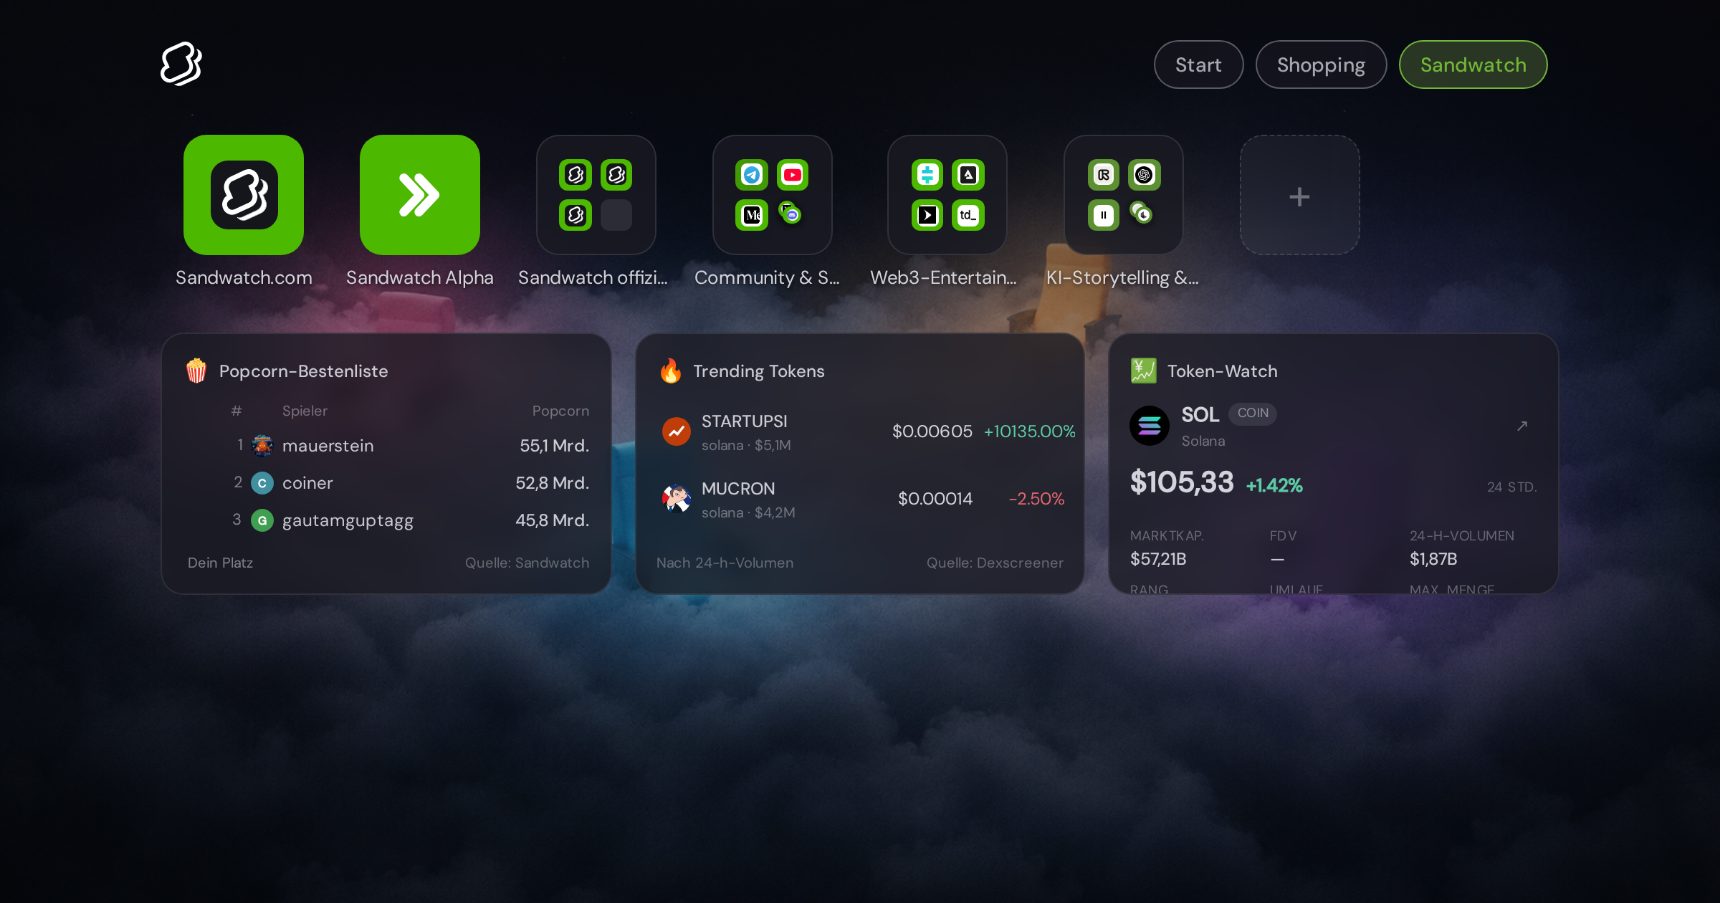This screenshot has height=903, width=1720.
Task: Open SOL details via the arrow icon
Action: click(x=1522, y=426)
